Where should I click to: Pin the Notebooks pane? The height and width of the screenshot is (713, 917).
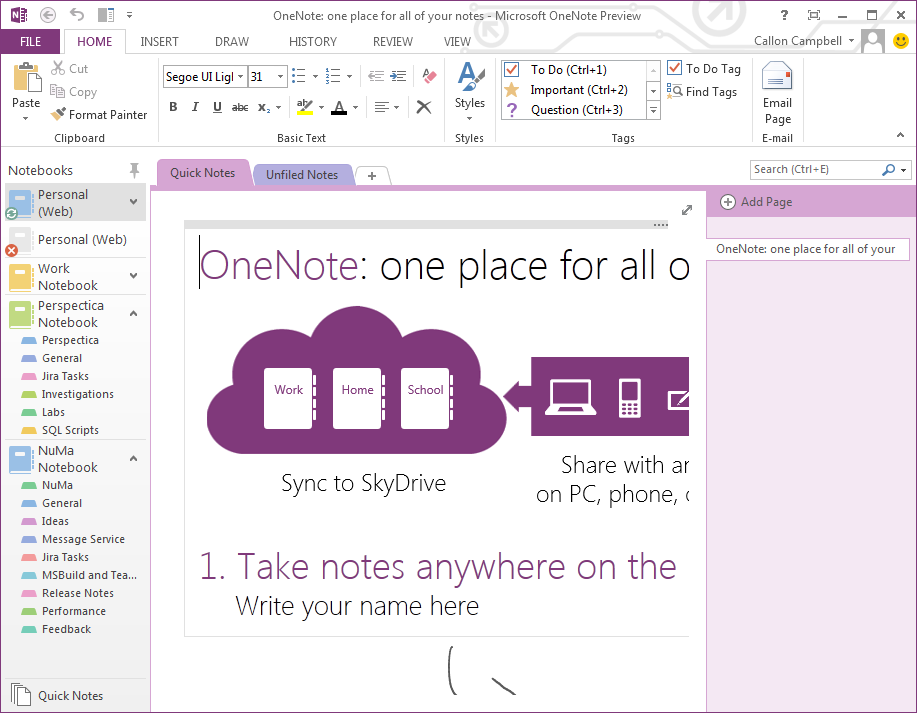click(x=134, y=170)
